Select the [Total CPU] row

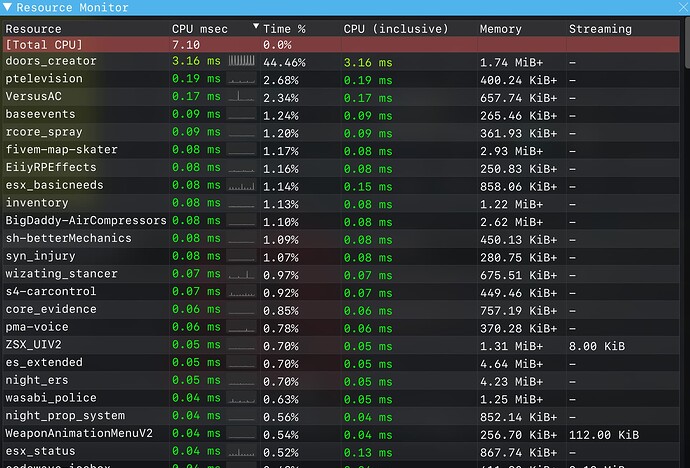coord(44,45)
